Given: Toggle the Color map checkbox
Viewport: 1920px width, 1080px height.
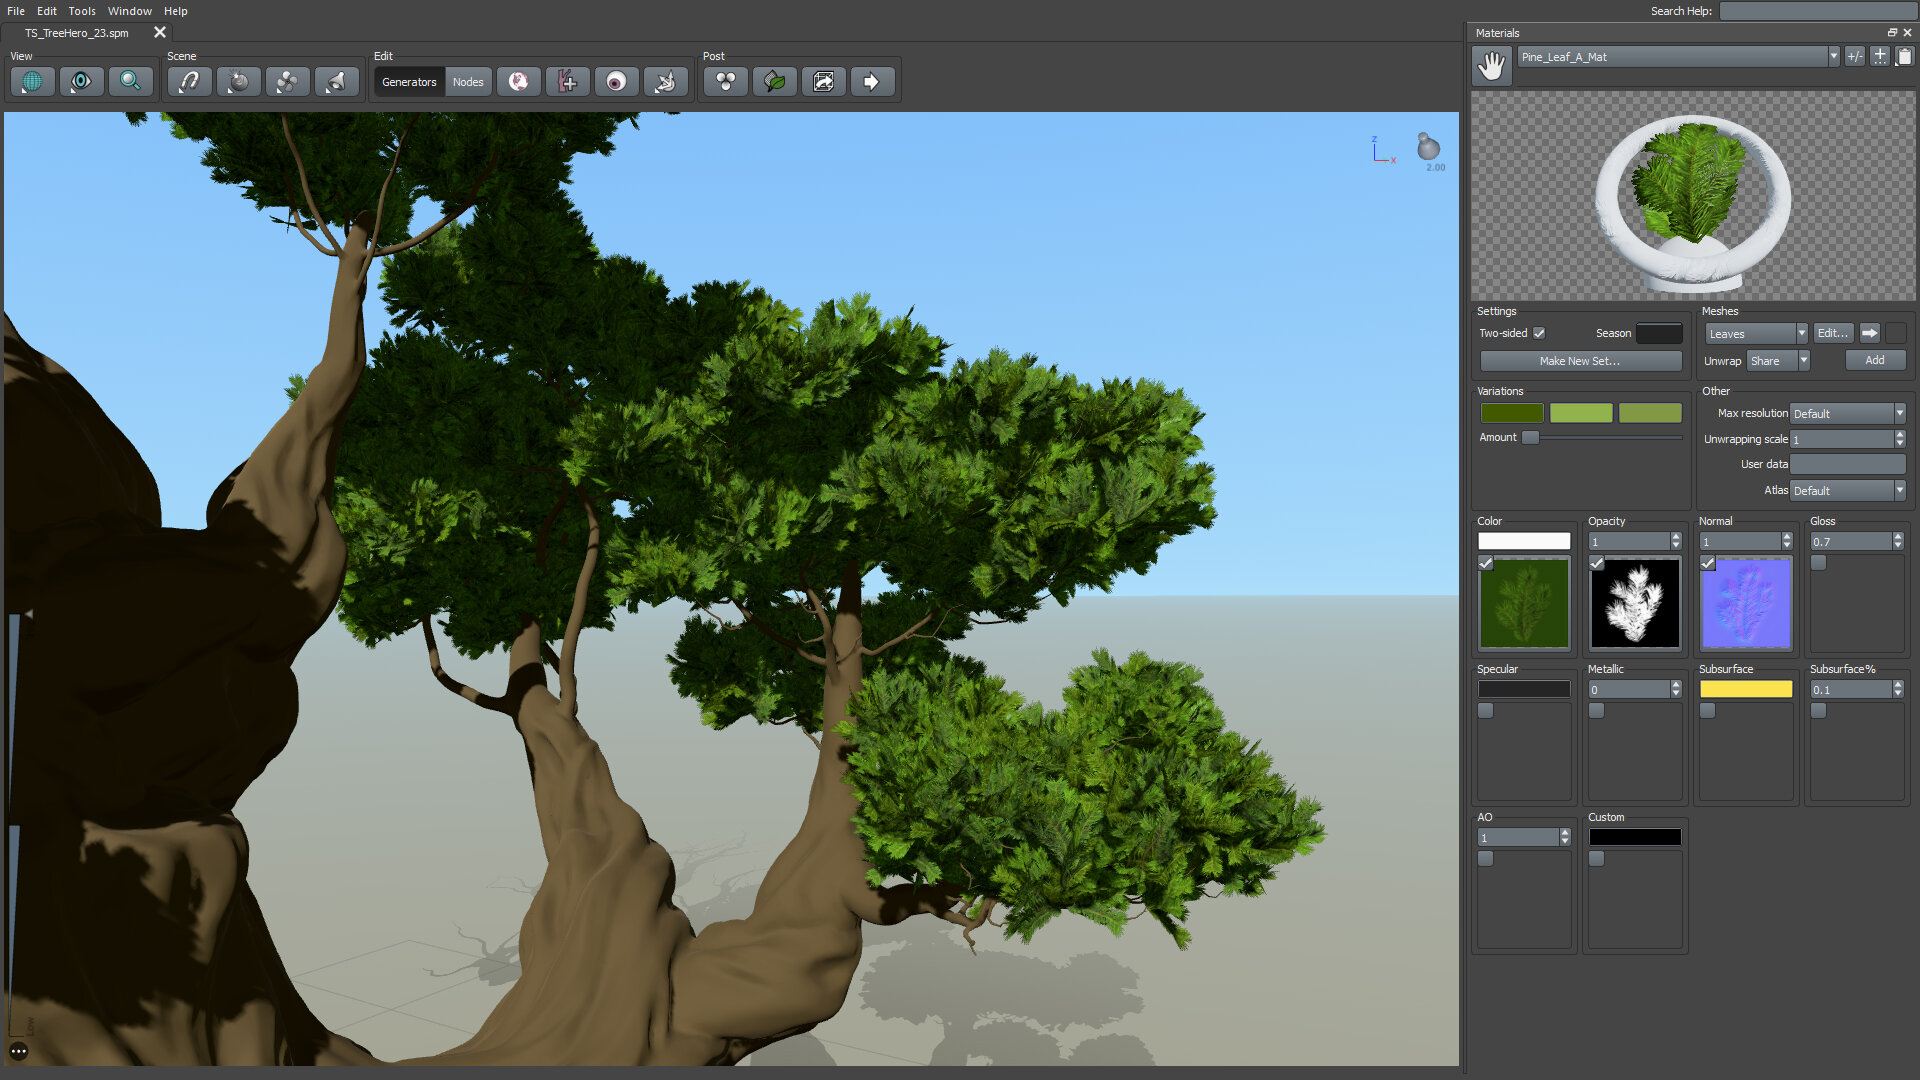Looking at the screenshot, I should point(1485,563).
